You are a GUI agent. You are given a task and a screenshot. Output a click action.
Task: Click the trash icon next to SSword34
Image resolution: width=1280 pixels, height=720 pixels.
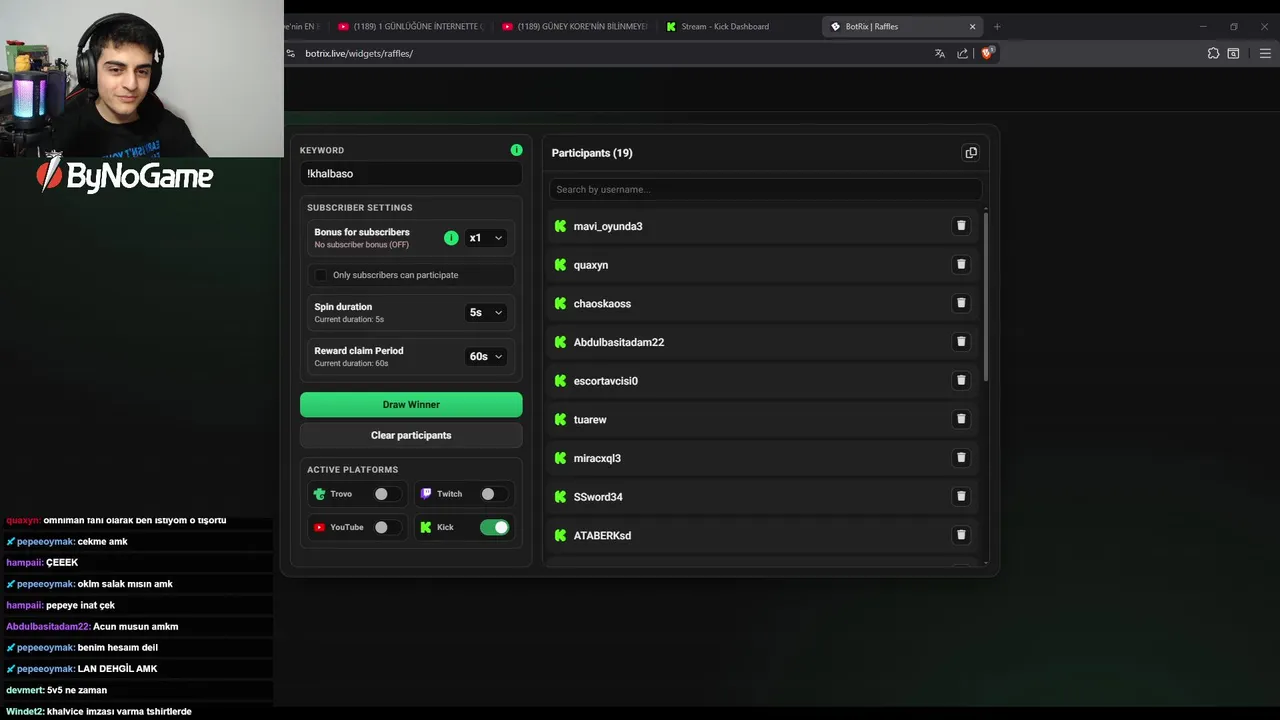point(961,496)
